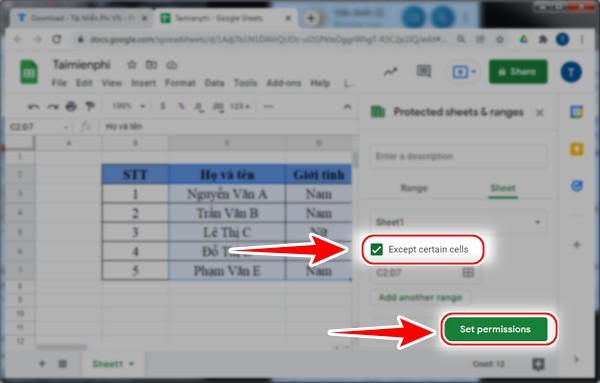600x383 pixels.
Task: Switch to the Range tab
Action: click(x=414, y=188)
